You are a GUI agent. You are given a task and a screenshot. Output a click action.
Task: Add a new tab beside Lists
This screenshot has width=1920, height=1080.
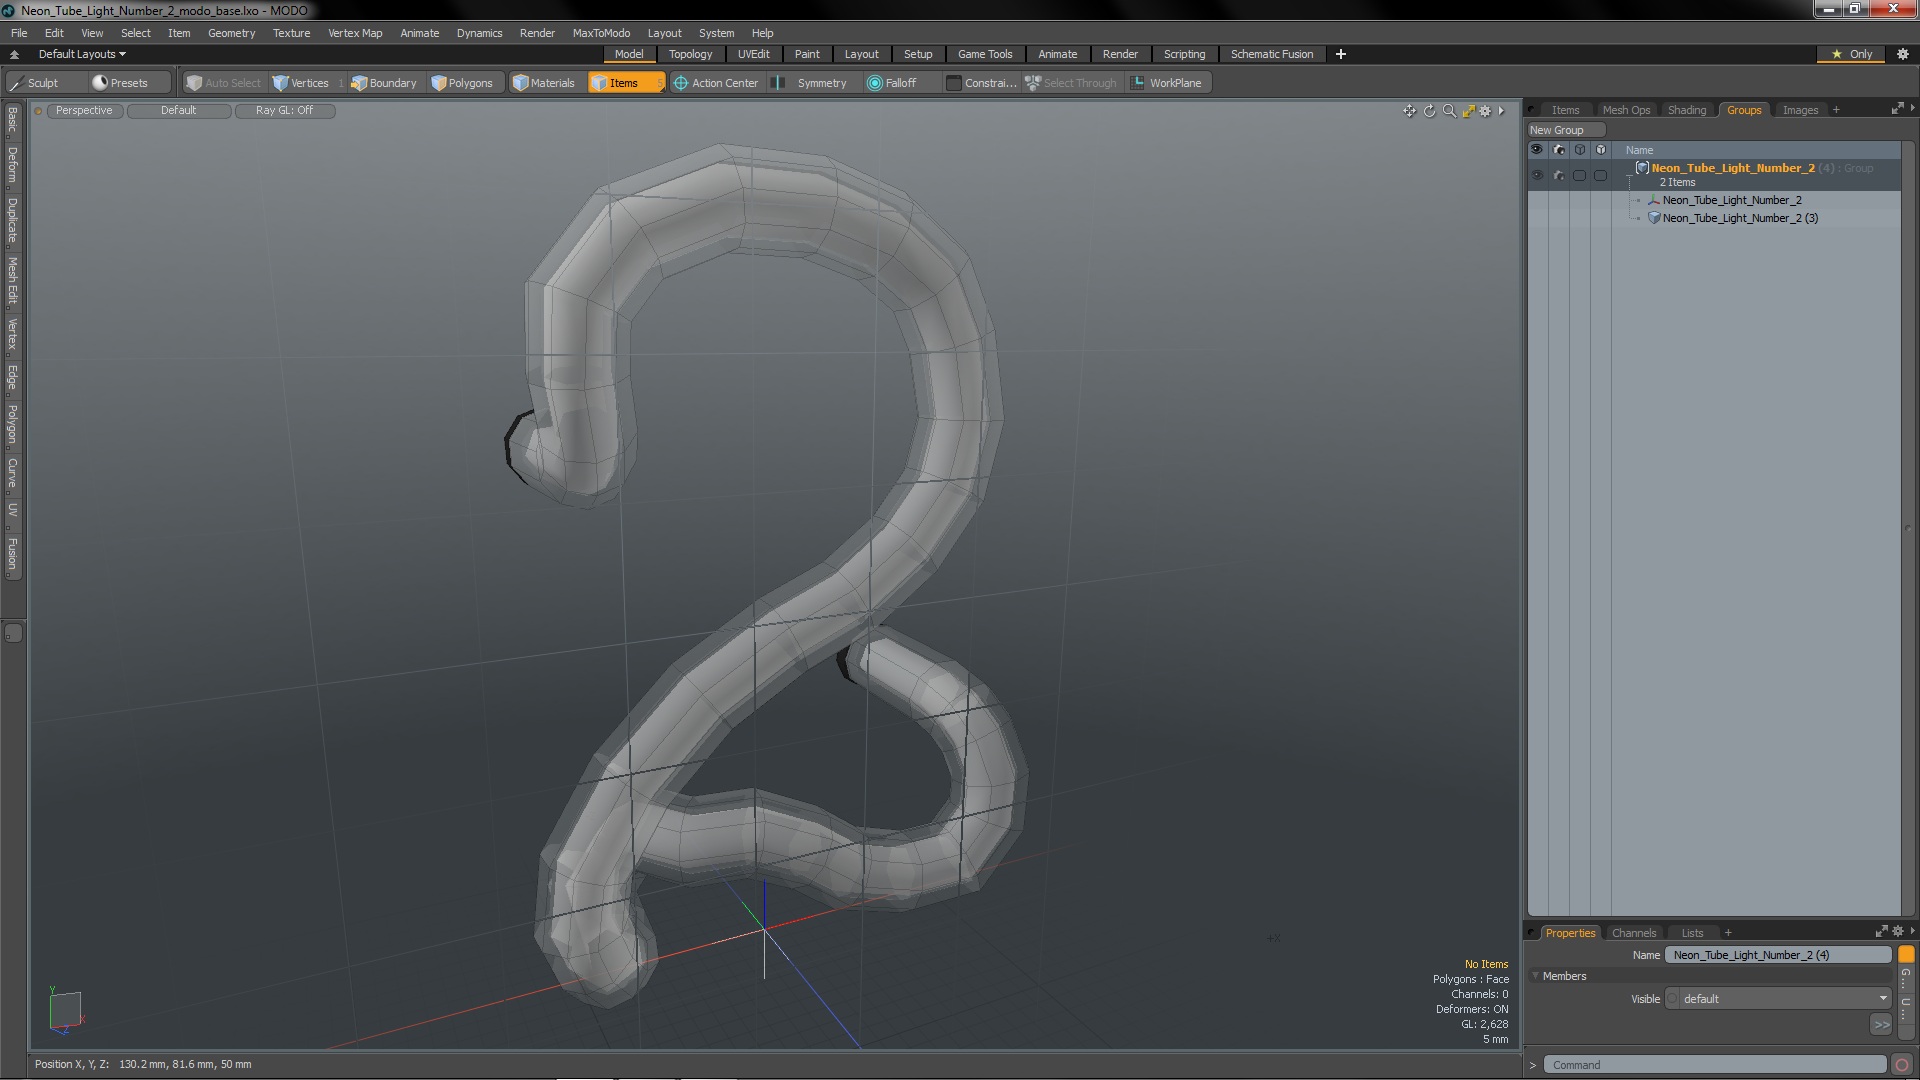[x=1727, y=933]
